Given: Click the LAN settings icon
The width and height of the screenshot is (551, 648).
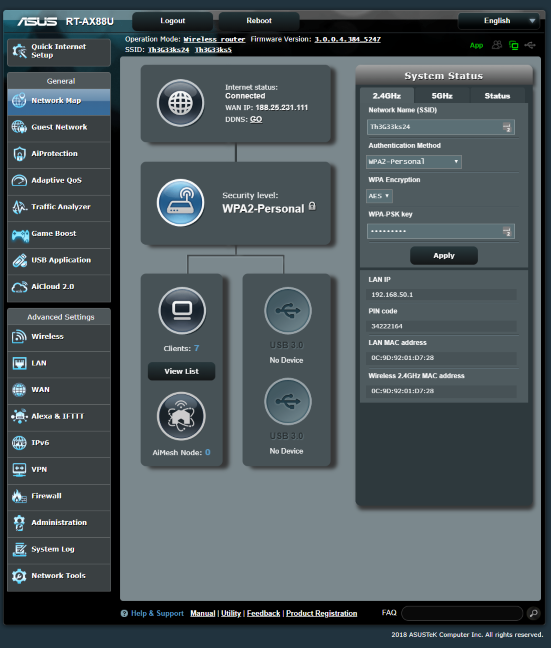Looking at the screenshot, I should click(19, 363).
